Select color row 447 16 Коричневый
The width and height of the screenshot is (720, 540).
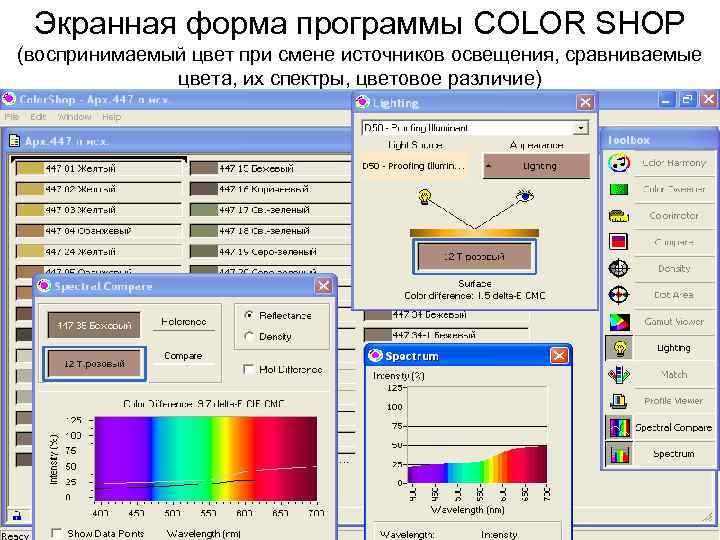pyautogui.click(x=271, y=189)
